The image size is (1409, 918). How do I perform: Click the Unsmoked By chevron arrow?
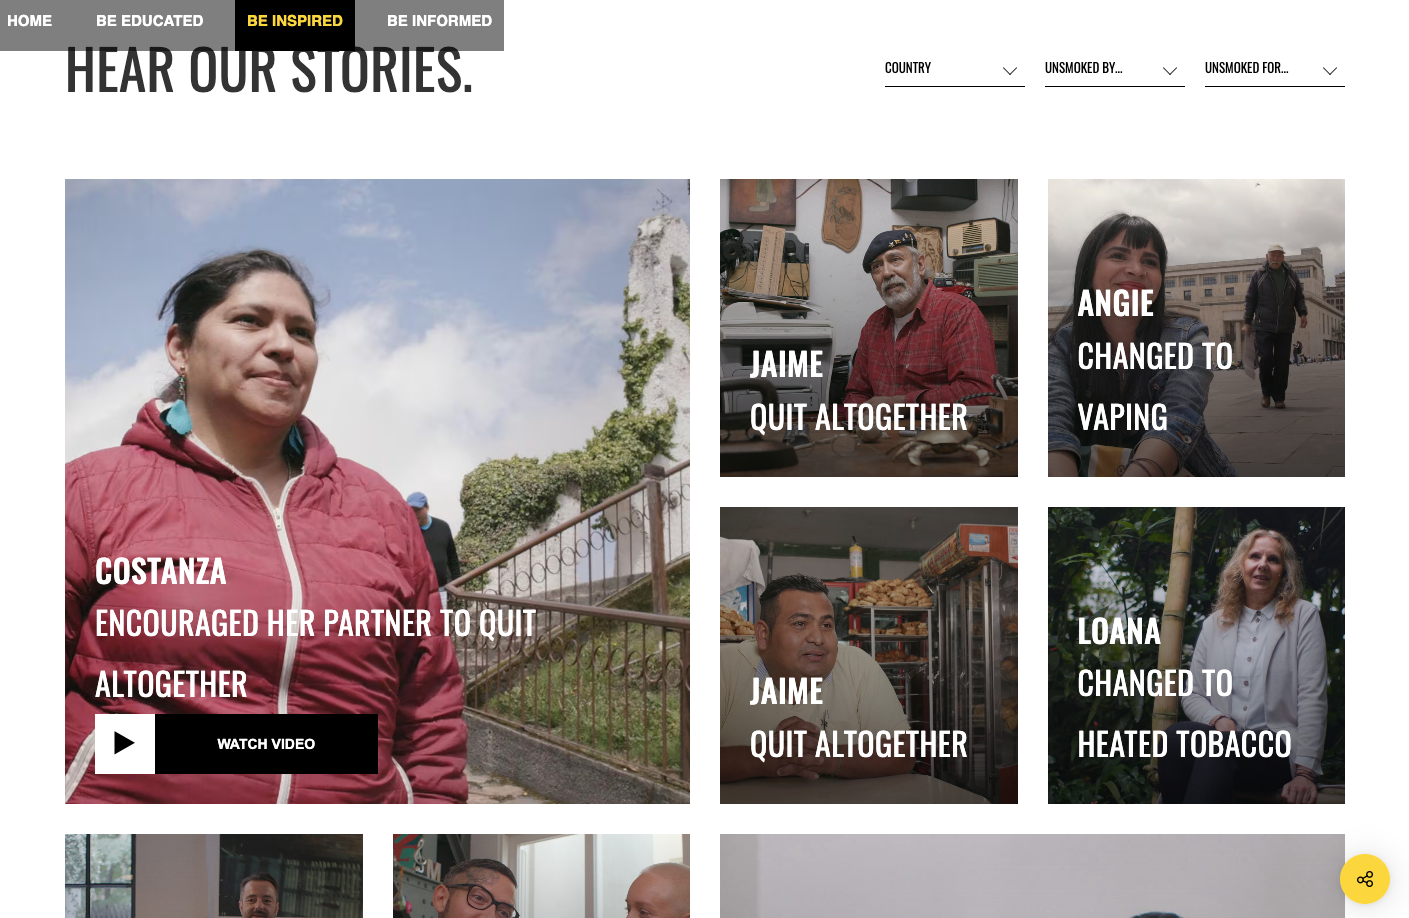pyautogui.click(x=1170, y=71)
